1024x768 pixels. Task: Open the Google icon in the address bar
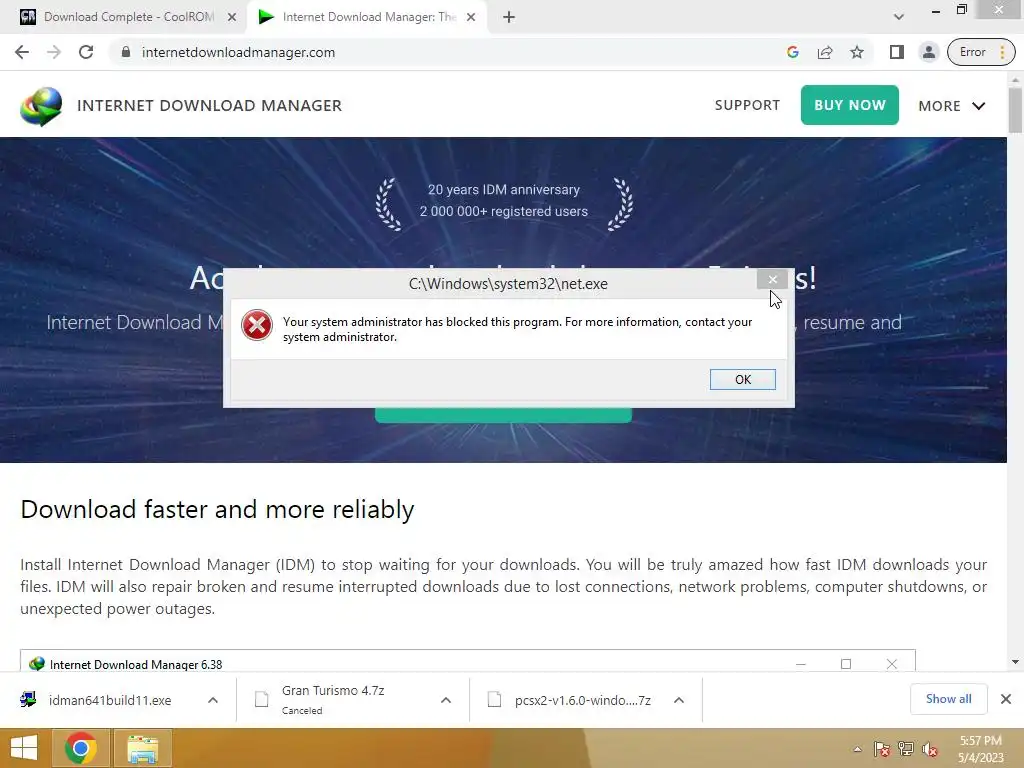[793, 52]
